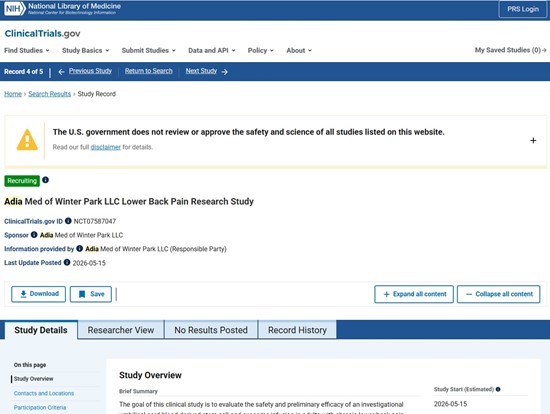Open the Data and API dropdown menu

212,50
